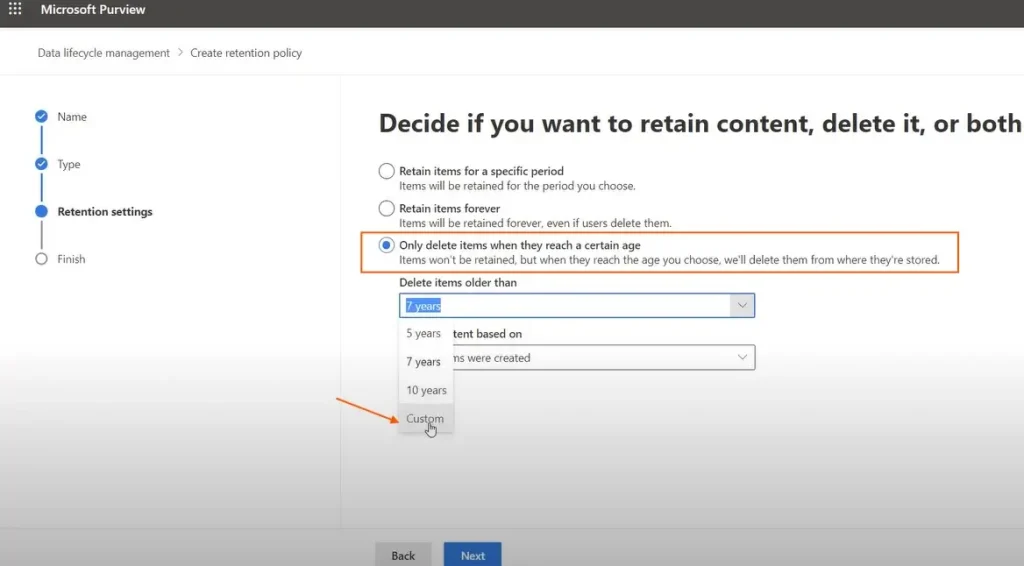Screen dimensions: 1024x566
Task: Click the Back button
Action: click(x=403, y=555)
